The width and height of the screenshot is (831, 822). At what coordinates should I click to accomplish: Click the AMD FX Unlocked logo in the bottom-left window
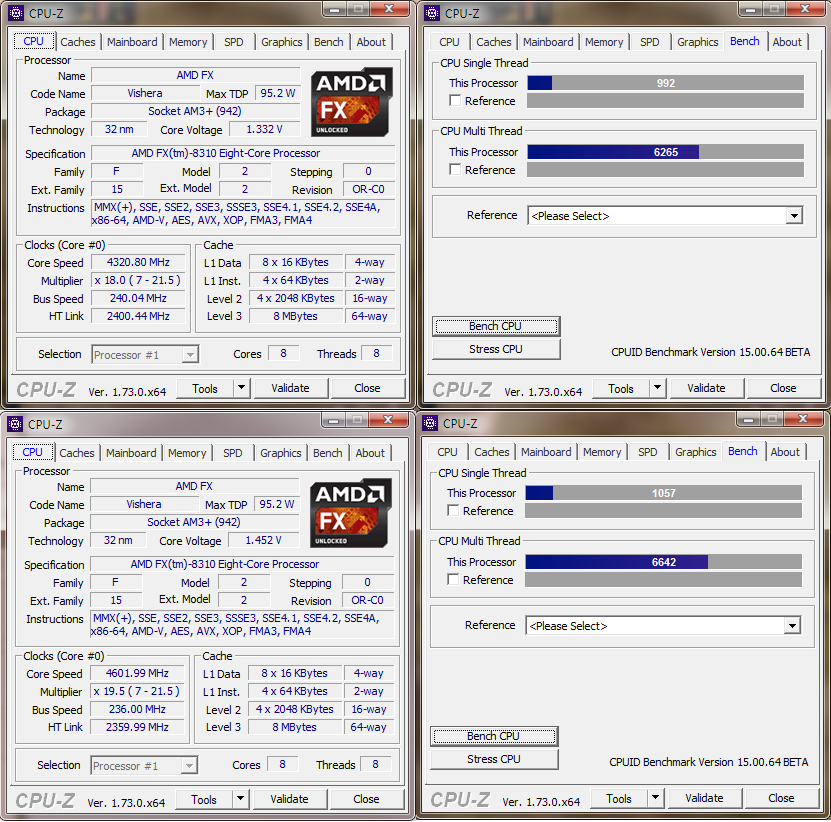tap(349, 511)
